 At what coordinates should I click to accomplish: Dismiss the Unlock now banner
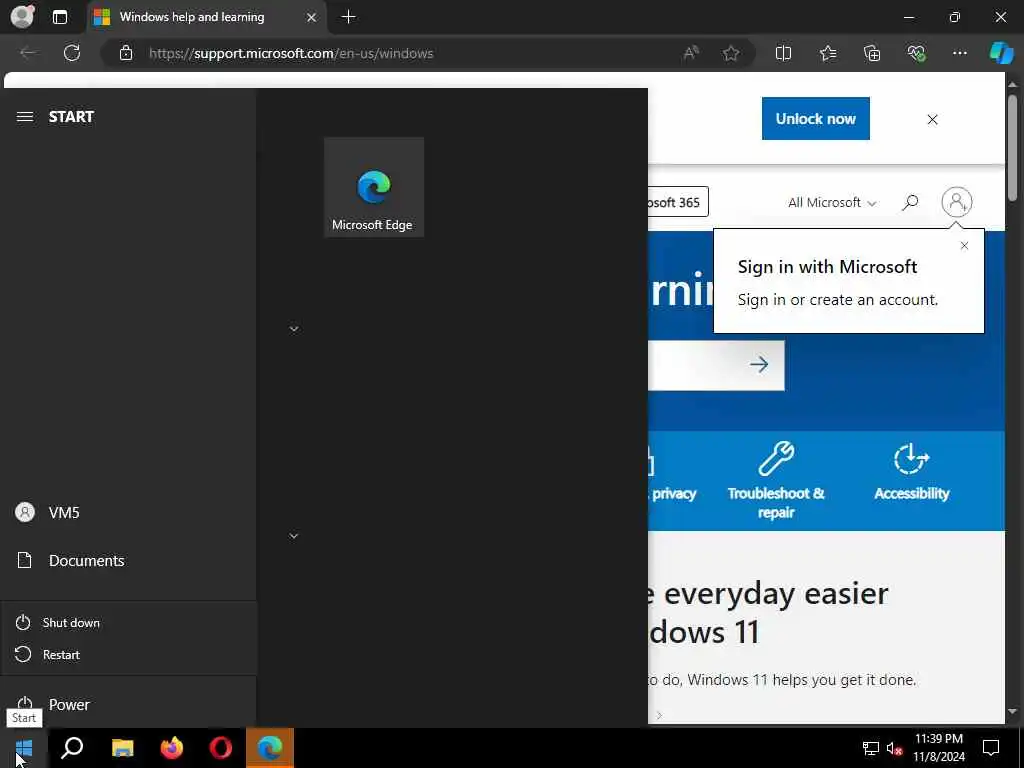coord(933,119)
